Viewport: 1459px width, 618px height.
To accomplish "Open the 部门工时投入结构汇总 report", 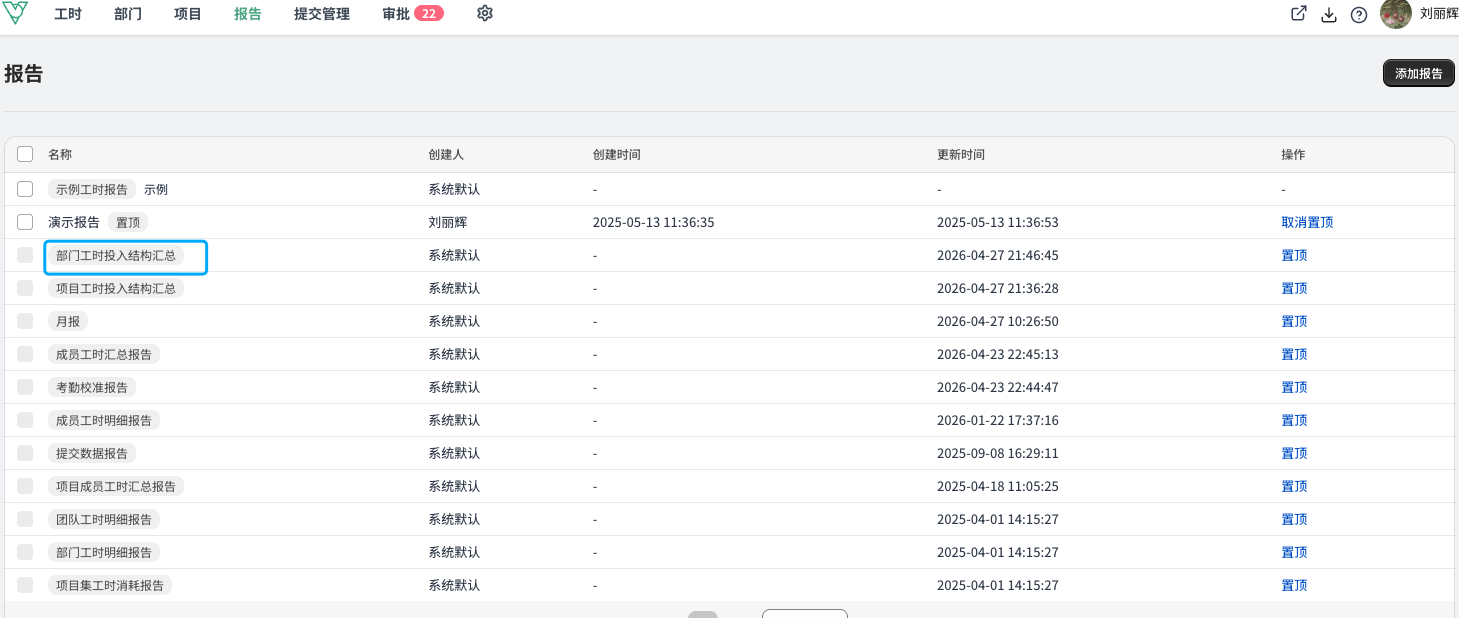I will (x=116, y=255).
